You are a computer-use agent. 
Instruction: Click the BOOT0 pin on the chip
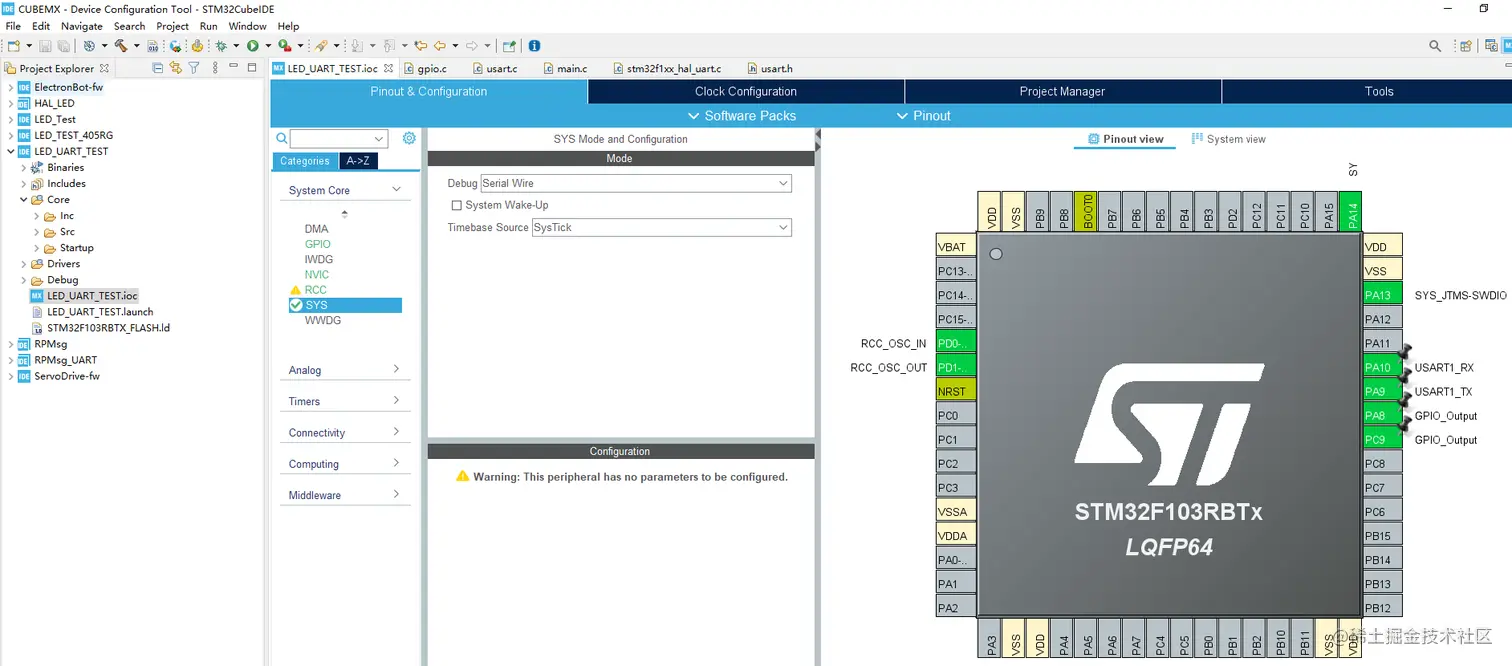[x=1088, y=211]
